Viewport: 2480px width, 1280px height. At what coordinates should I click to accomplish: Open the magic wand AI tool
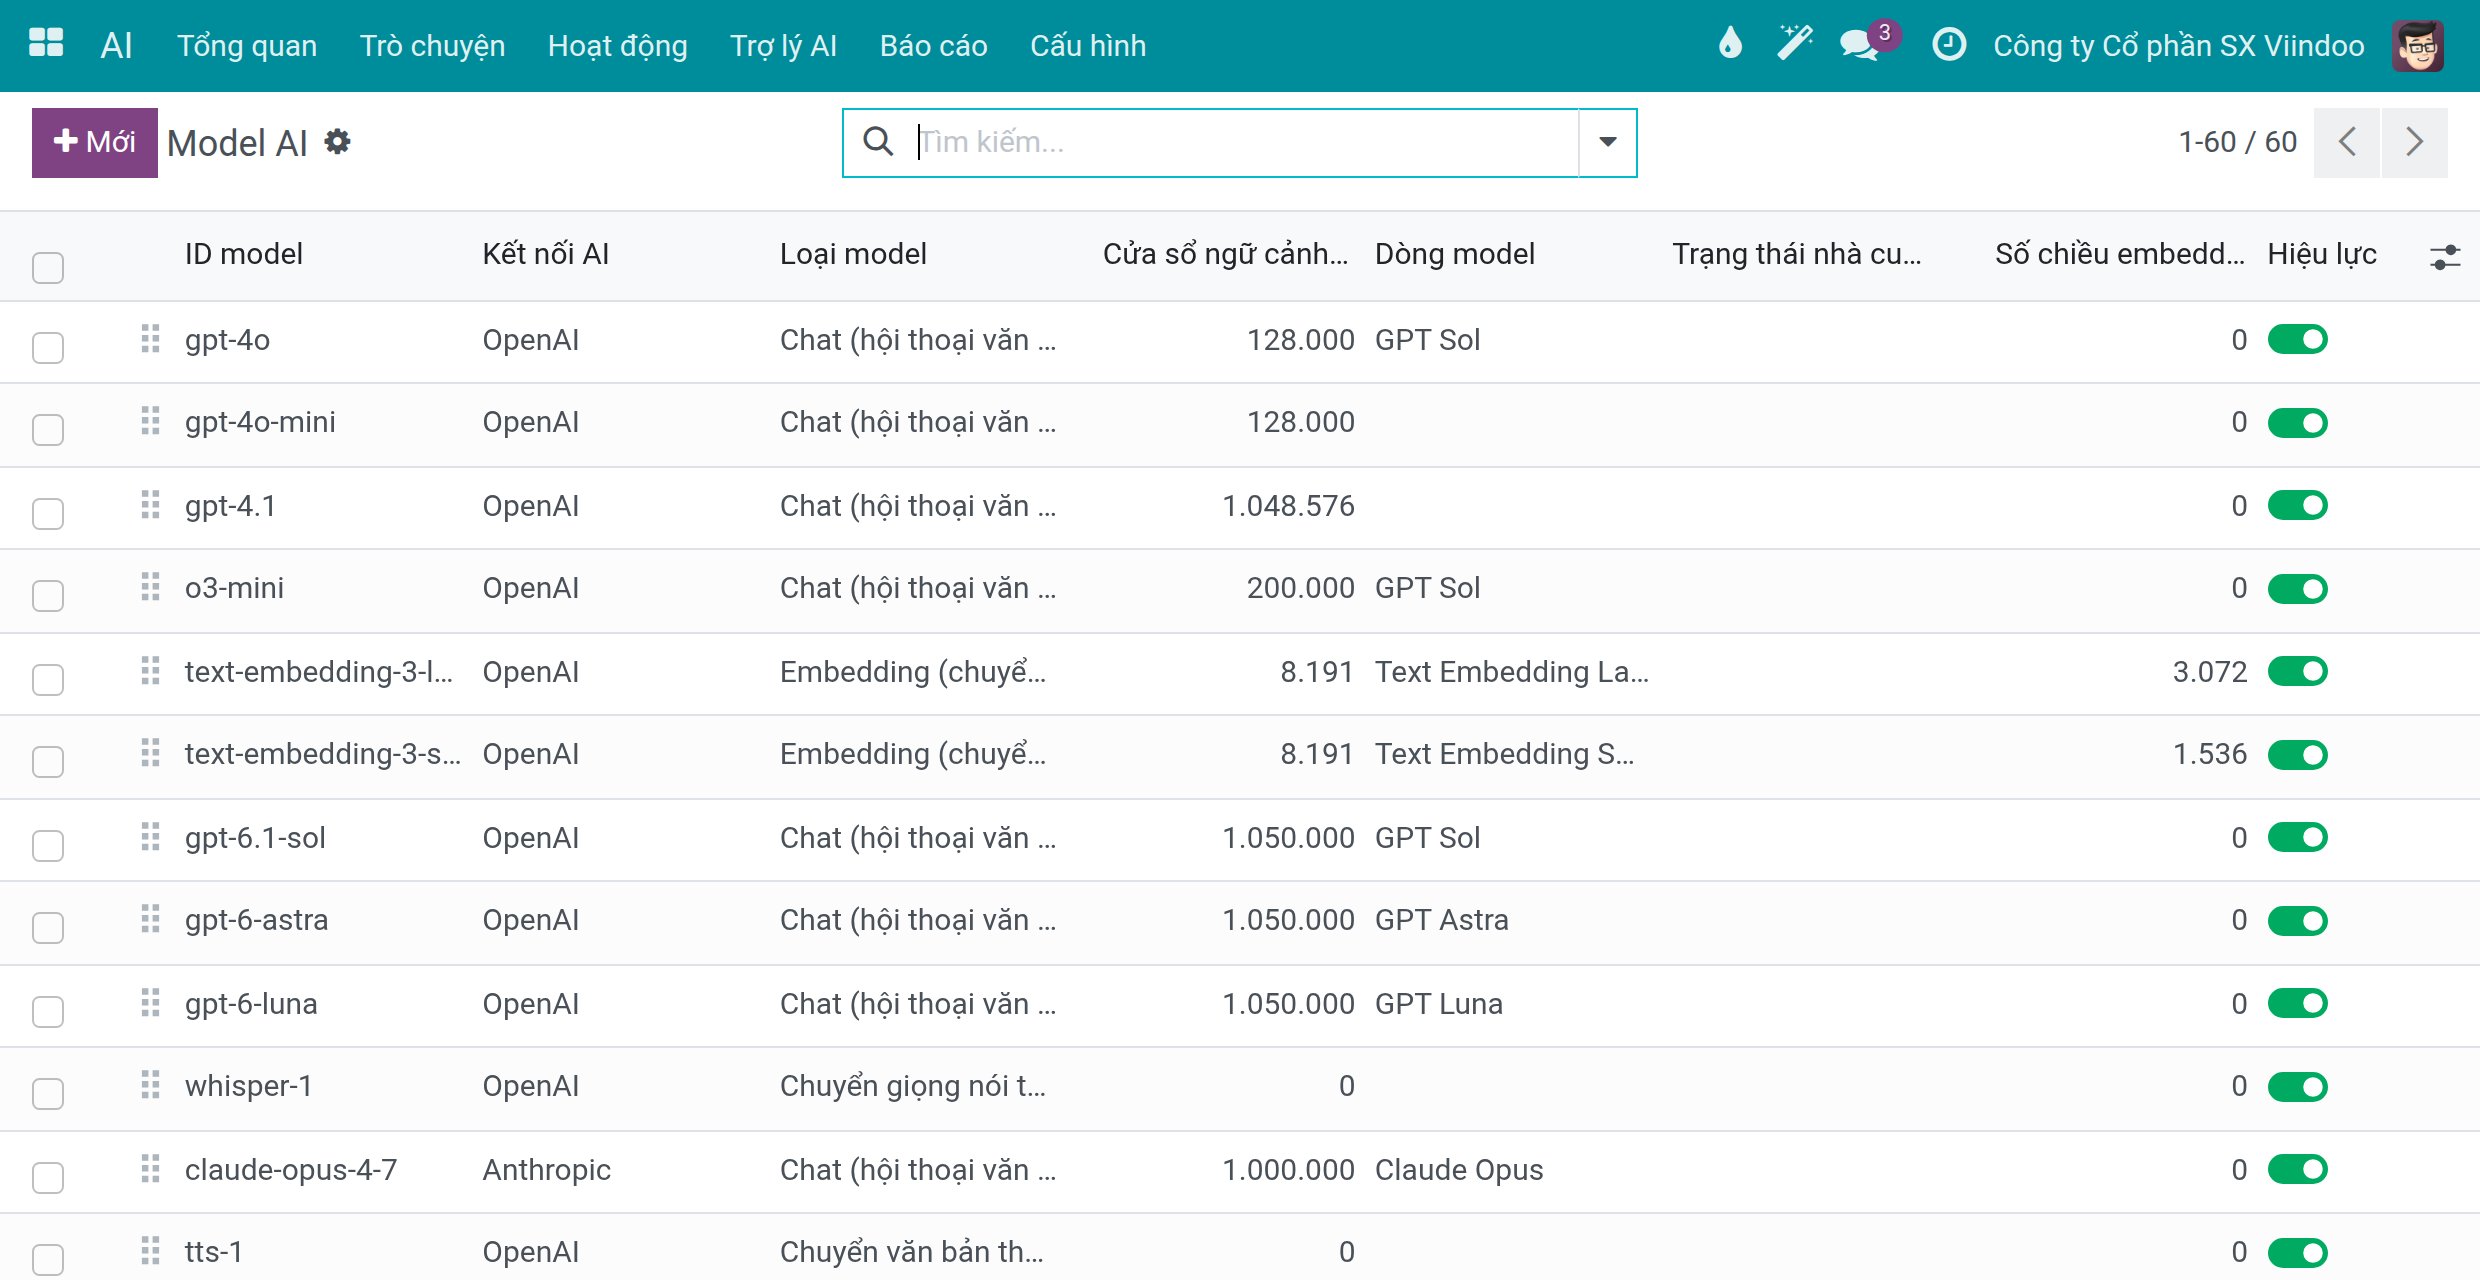[x=1795, y=43]
